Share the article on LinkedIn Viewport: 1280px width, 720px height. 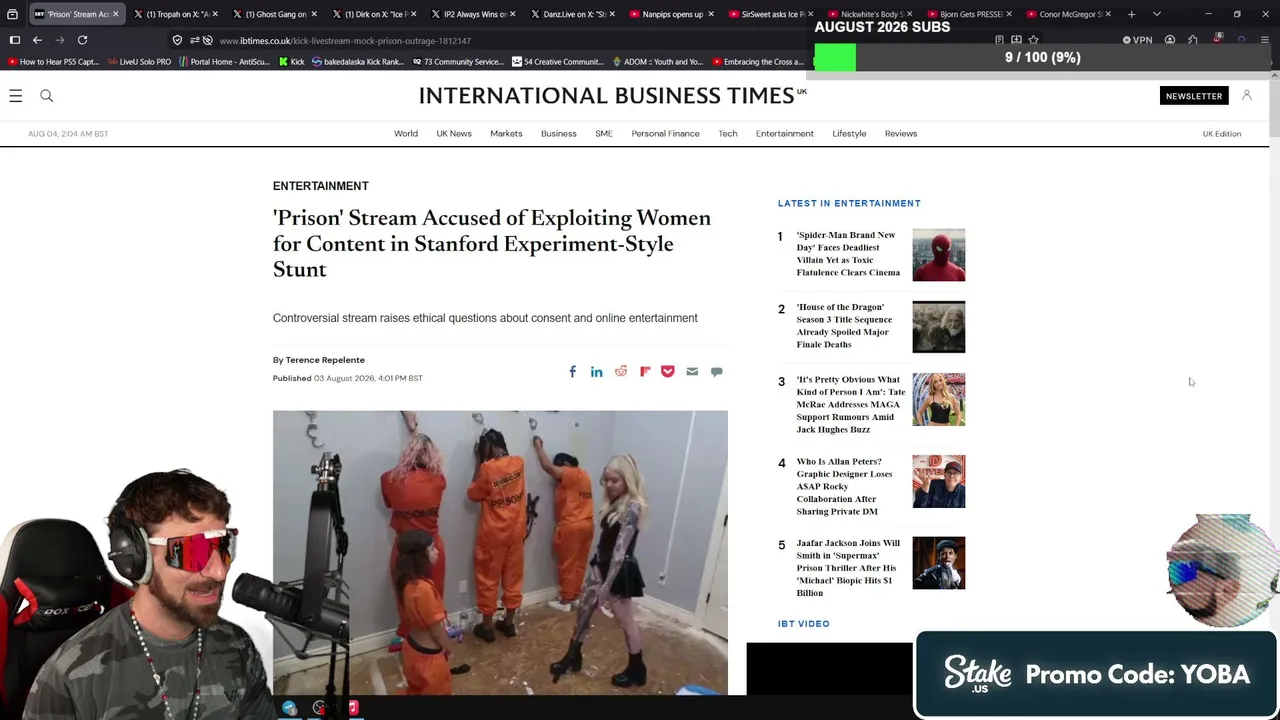click(x=596, y=371)
